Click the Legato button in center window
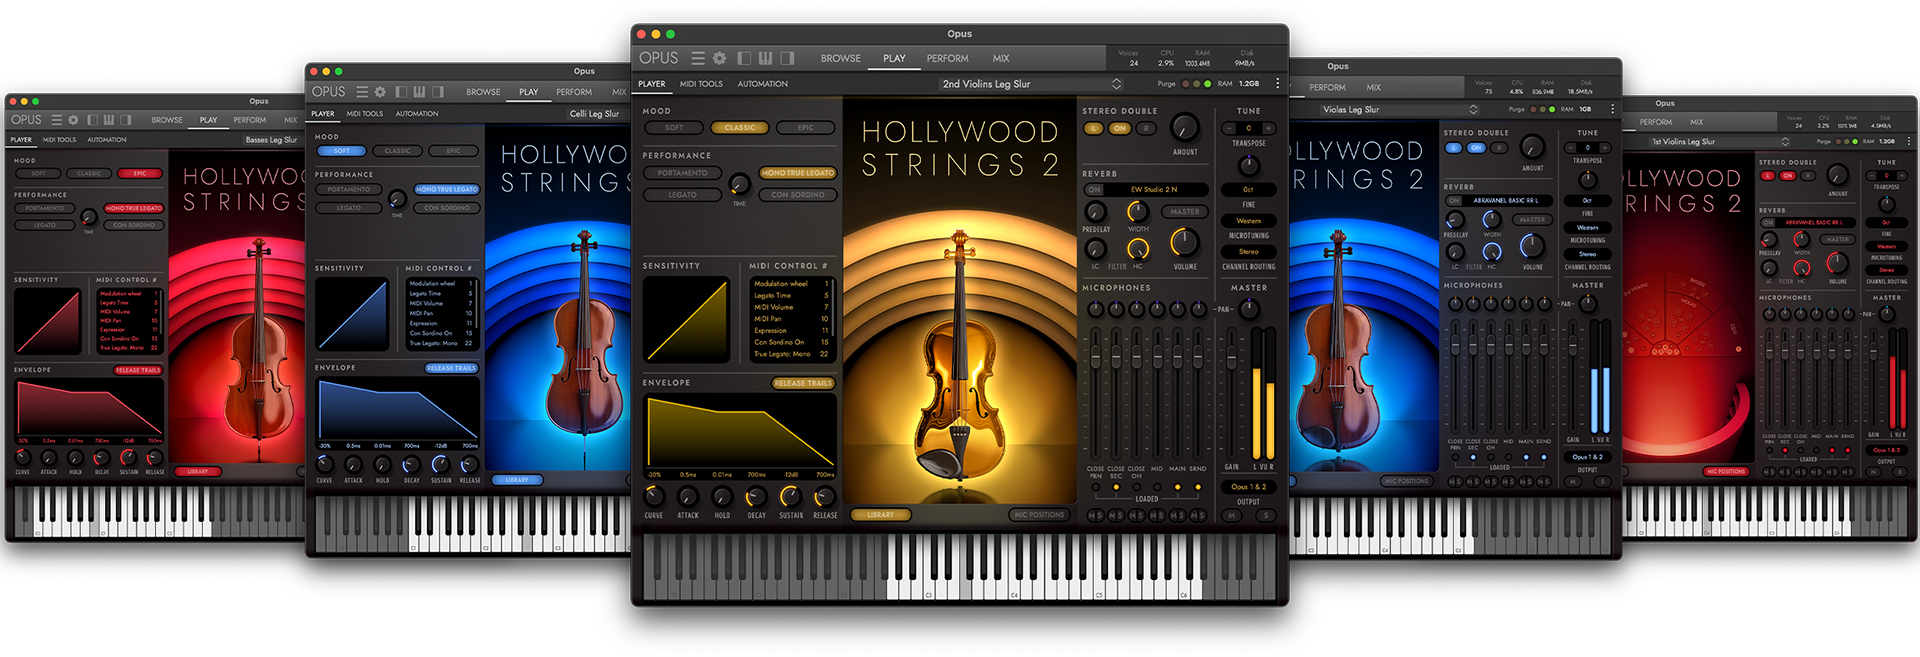 pyautogui.click(x=683, y=195)
